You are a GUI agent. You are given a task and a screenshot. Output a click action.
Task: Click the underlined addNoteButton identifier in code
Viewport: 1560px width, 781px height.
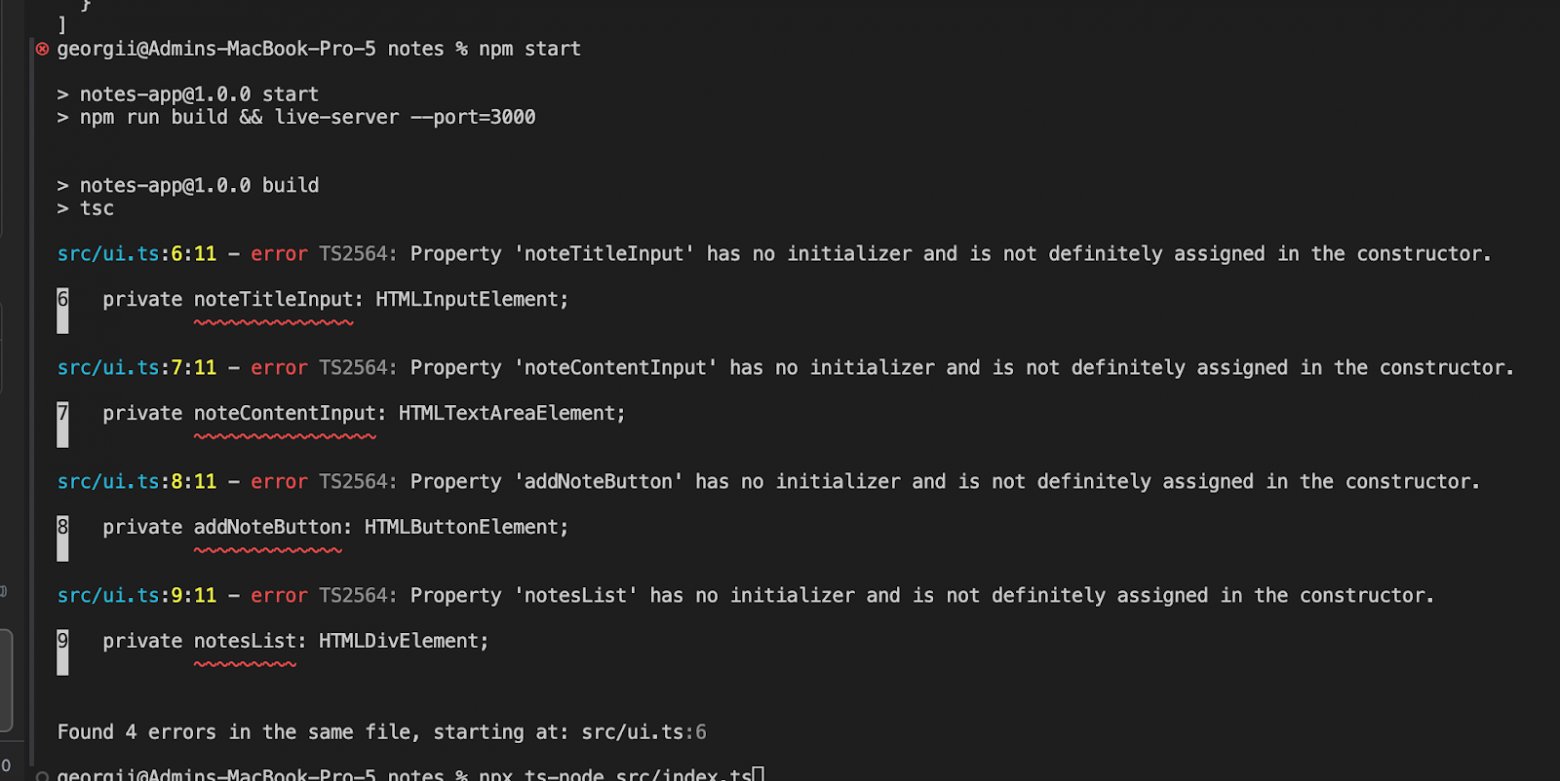click(267, 528)
